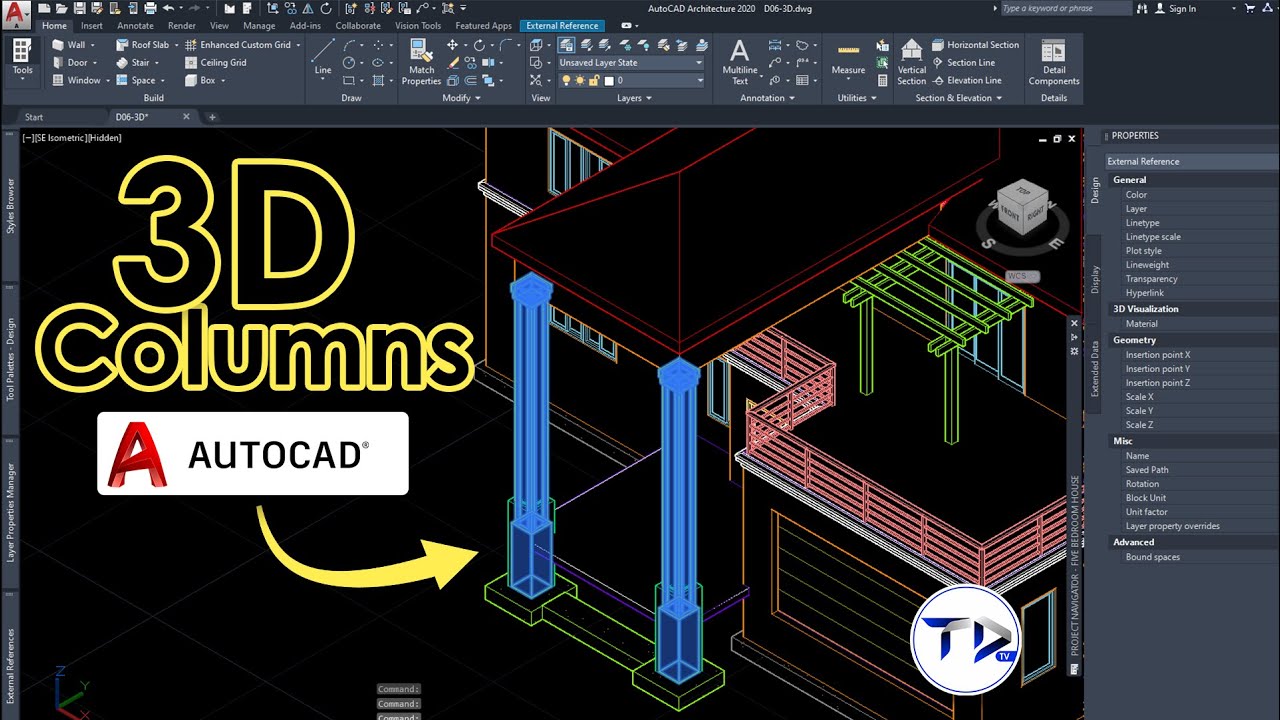Click the Color property row
The width and height of the screenshot is (1280, 720).
pyautogui.click(x=1190, y=195)
